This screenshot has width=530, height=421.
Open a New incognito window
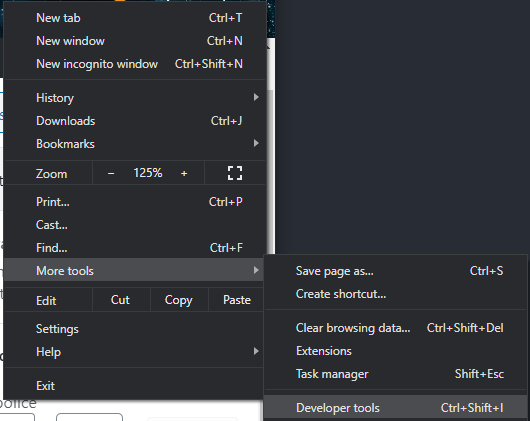click(x=134, y=64)
